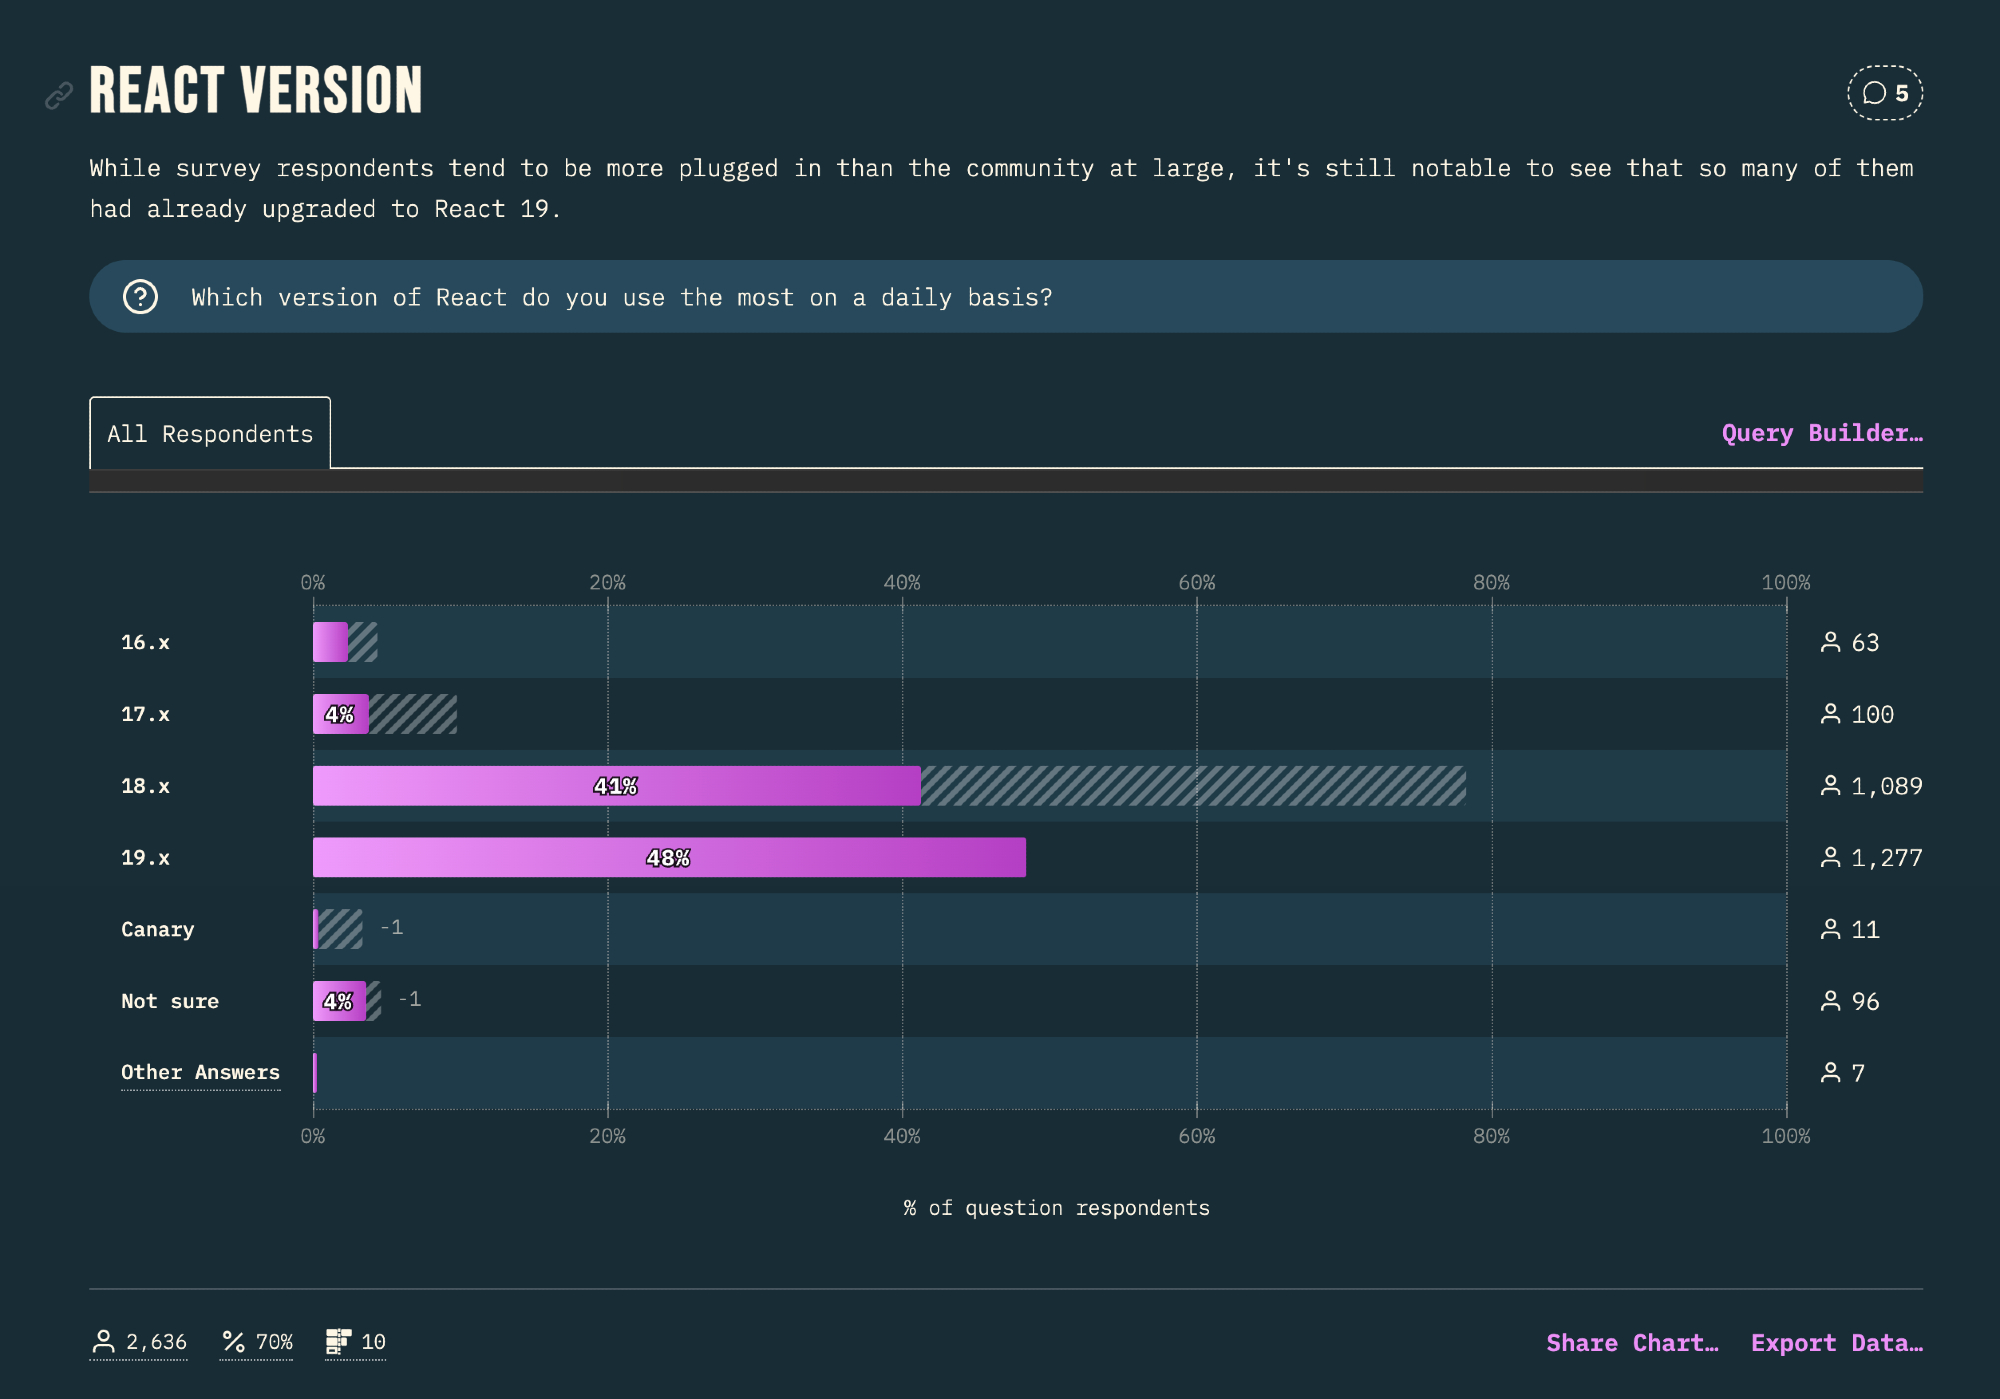Click the permalink chain icon beside title

59,95
